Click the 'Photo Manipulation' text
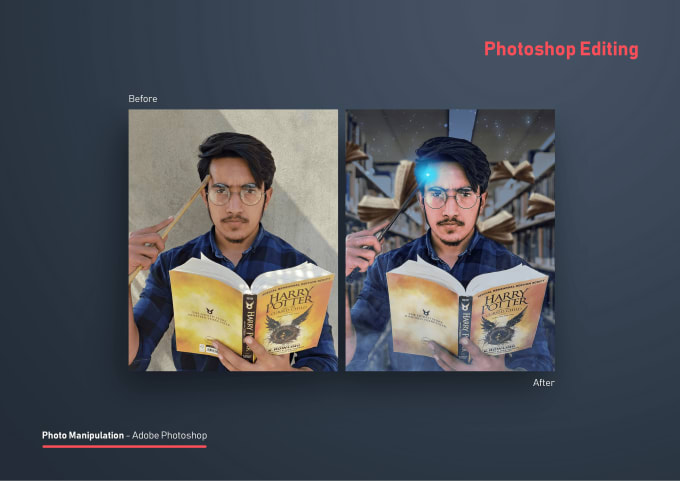 pos(83,435)
